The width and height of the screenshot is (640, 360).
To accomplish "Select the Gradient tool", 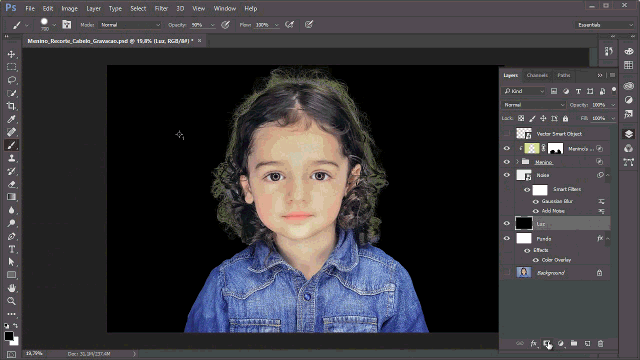I will (x=11, y=197).
